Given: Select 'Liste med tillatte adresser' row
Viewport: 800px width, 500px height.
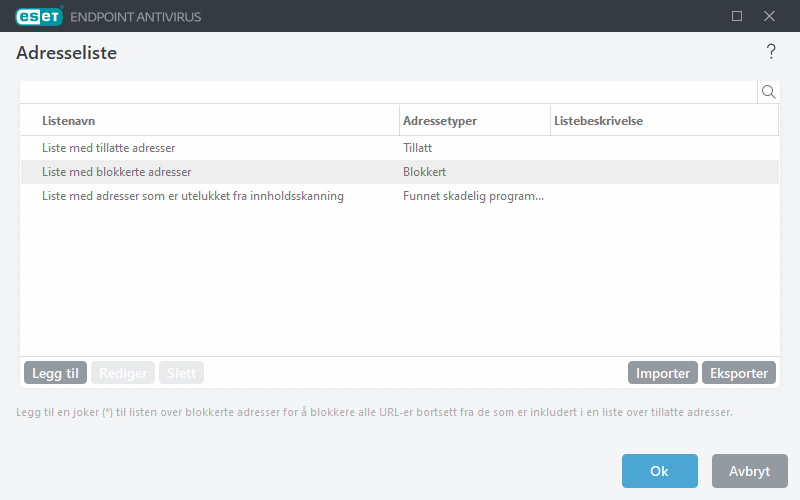Looking at the screenshot, I should (x=109, y=148).
